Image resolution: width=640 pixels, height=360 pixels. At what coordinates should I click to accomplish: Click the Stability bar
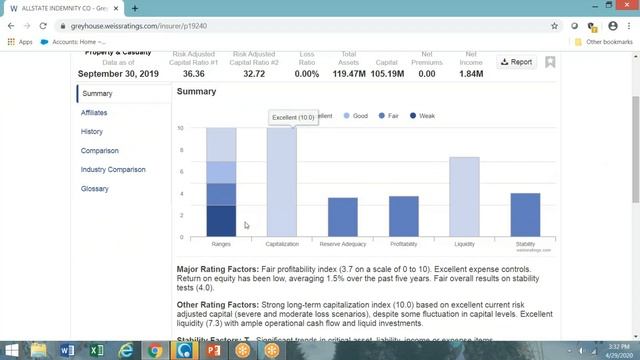525,215
